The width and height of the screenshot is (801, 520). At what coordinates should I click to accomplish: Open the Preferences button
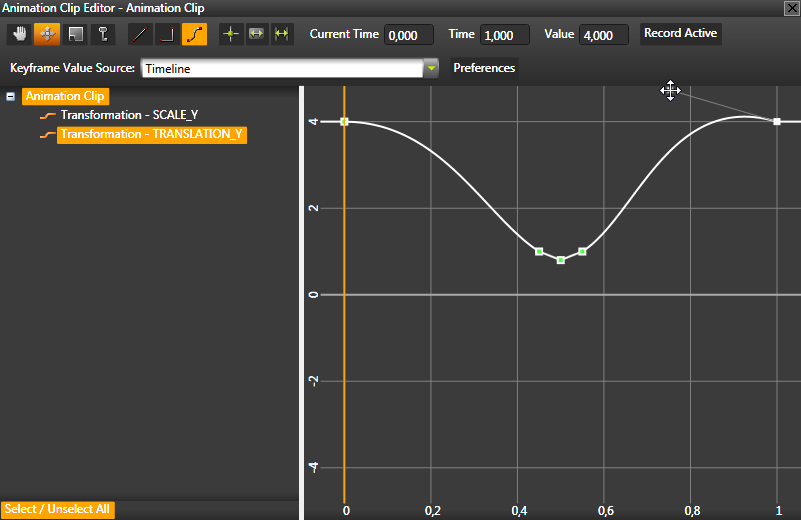(x=484, y=69)
